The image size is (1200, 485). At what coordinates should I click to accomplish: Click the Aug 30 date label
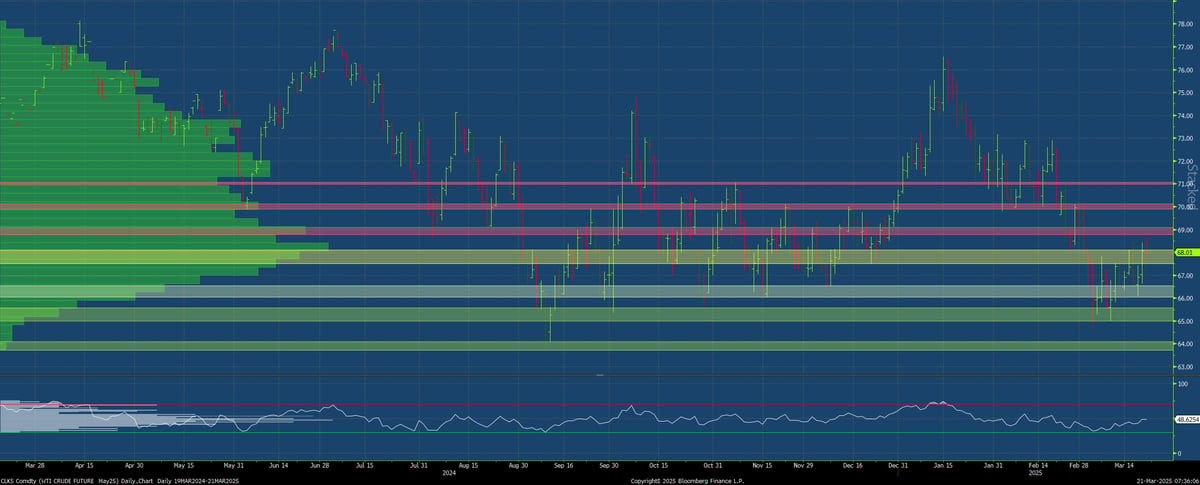click(518, 465)
